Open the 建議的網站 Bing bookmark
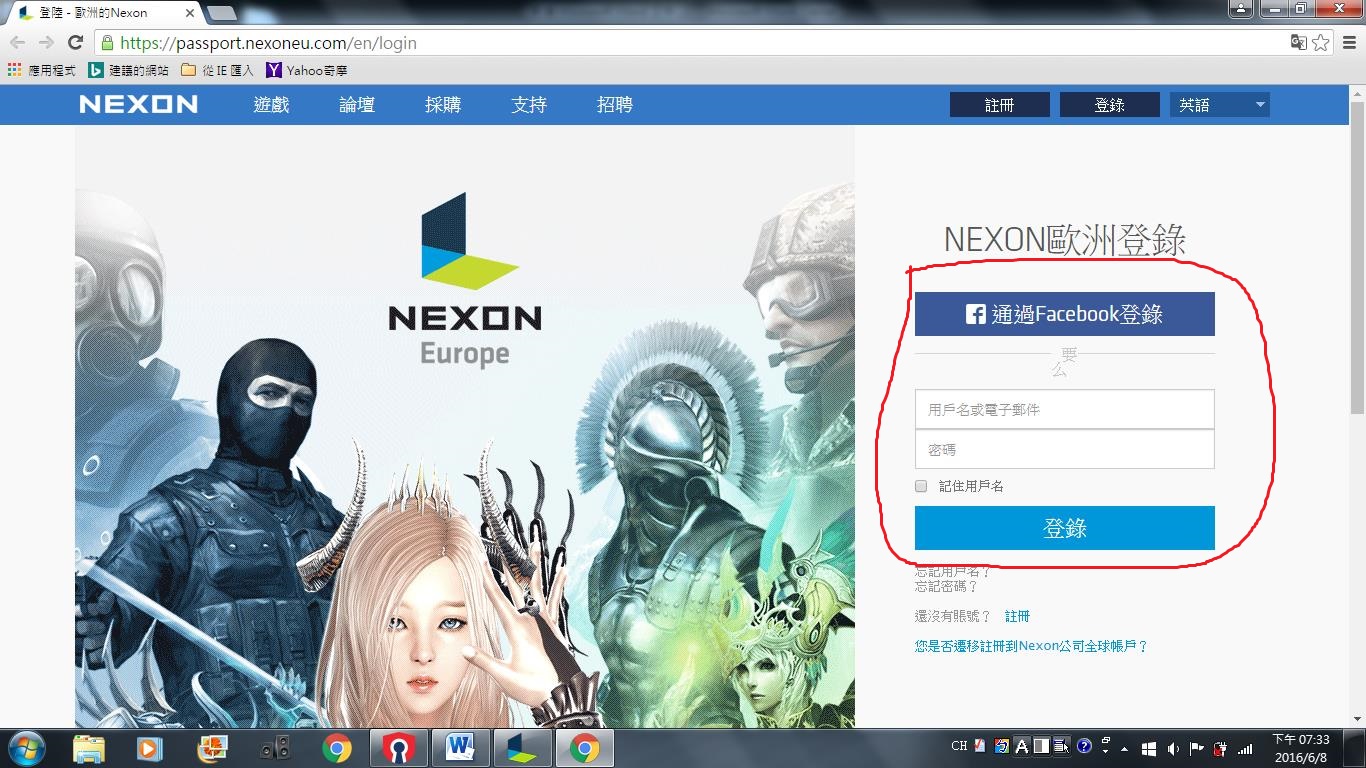This screenshot has height=768, width=1366. coord(128,70)
